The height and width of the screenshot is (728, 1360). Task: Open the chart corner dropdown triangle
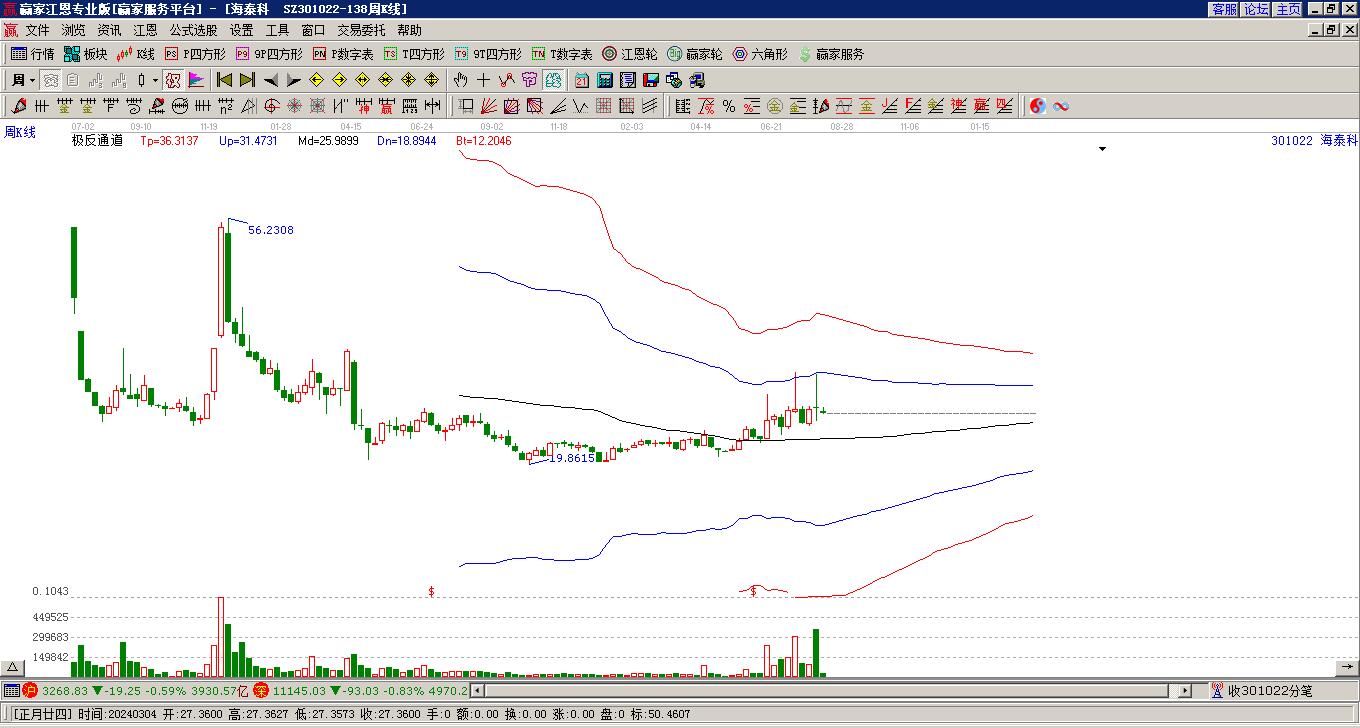click(1102, 149)
